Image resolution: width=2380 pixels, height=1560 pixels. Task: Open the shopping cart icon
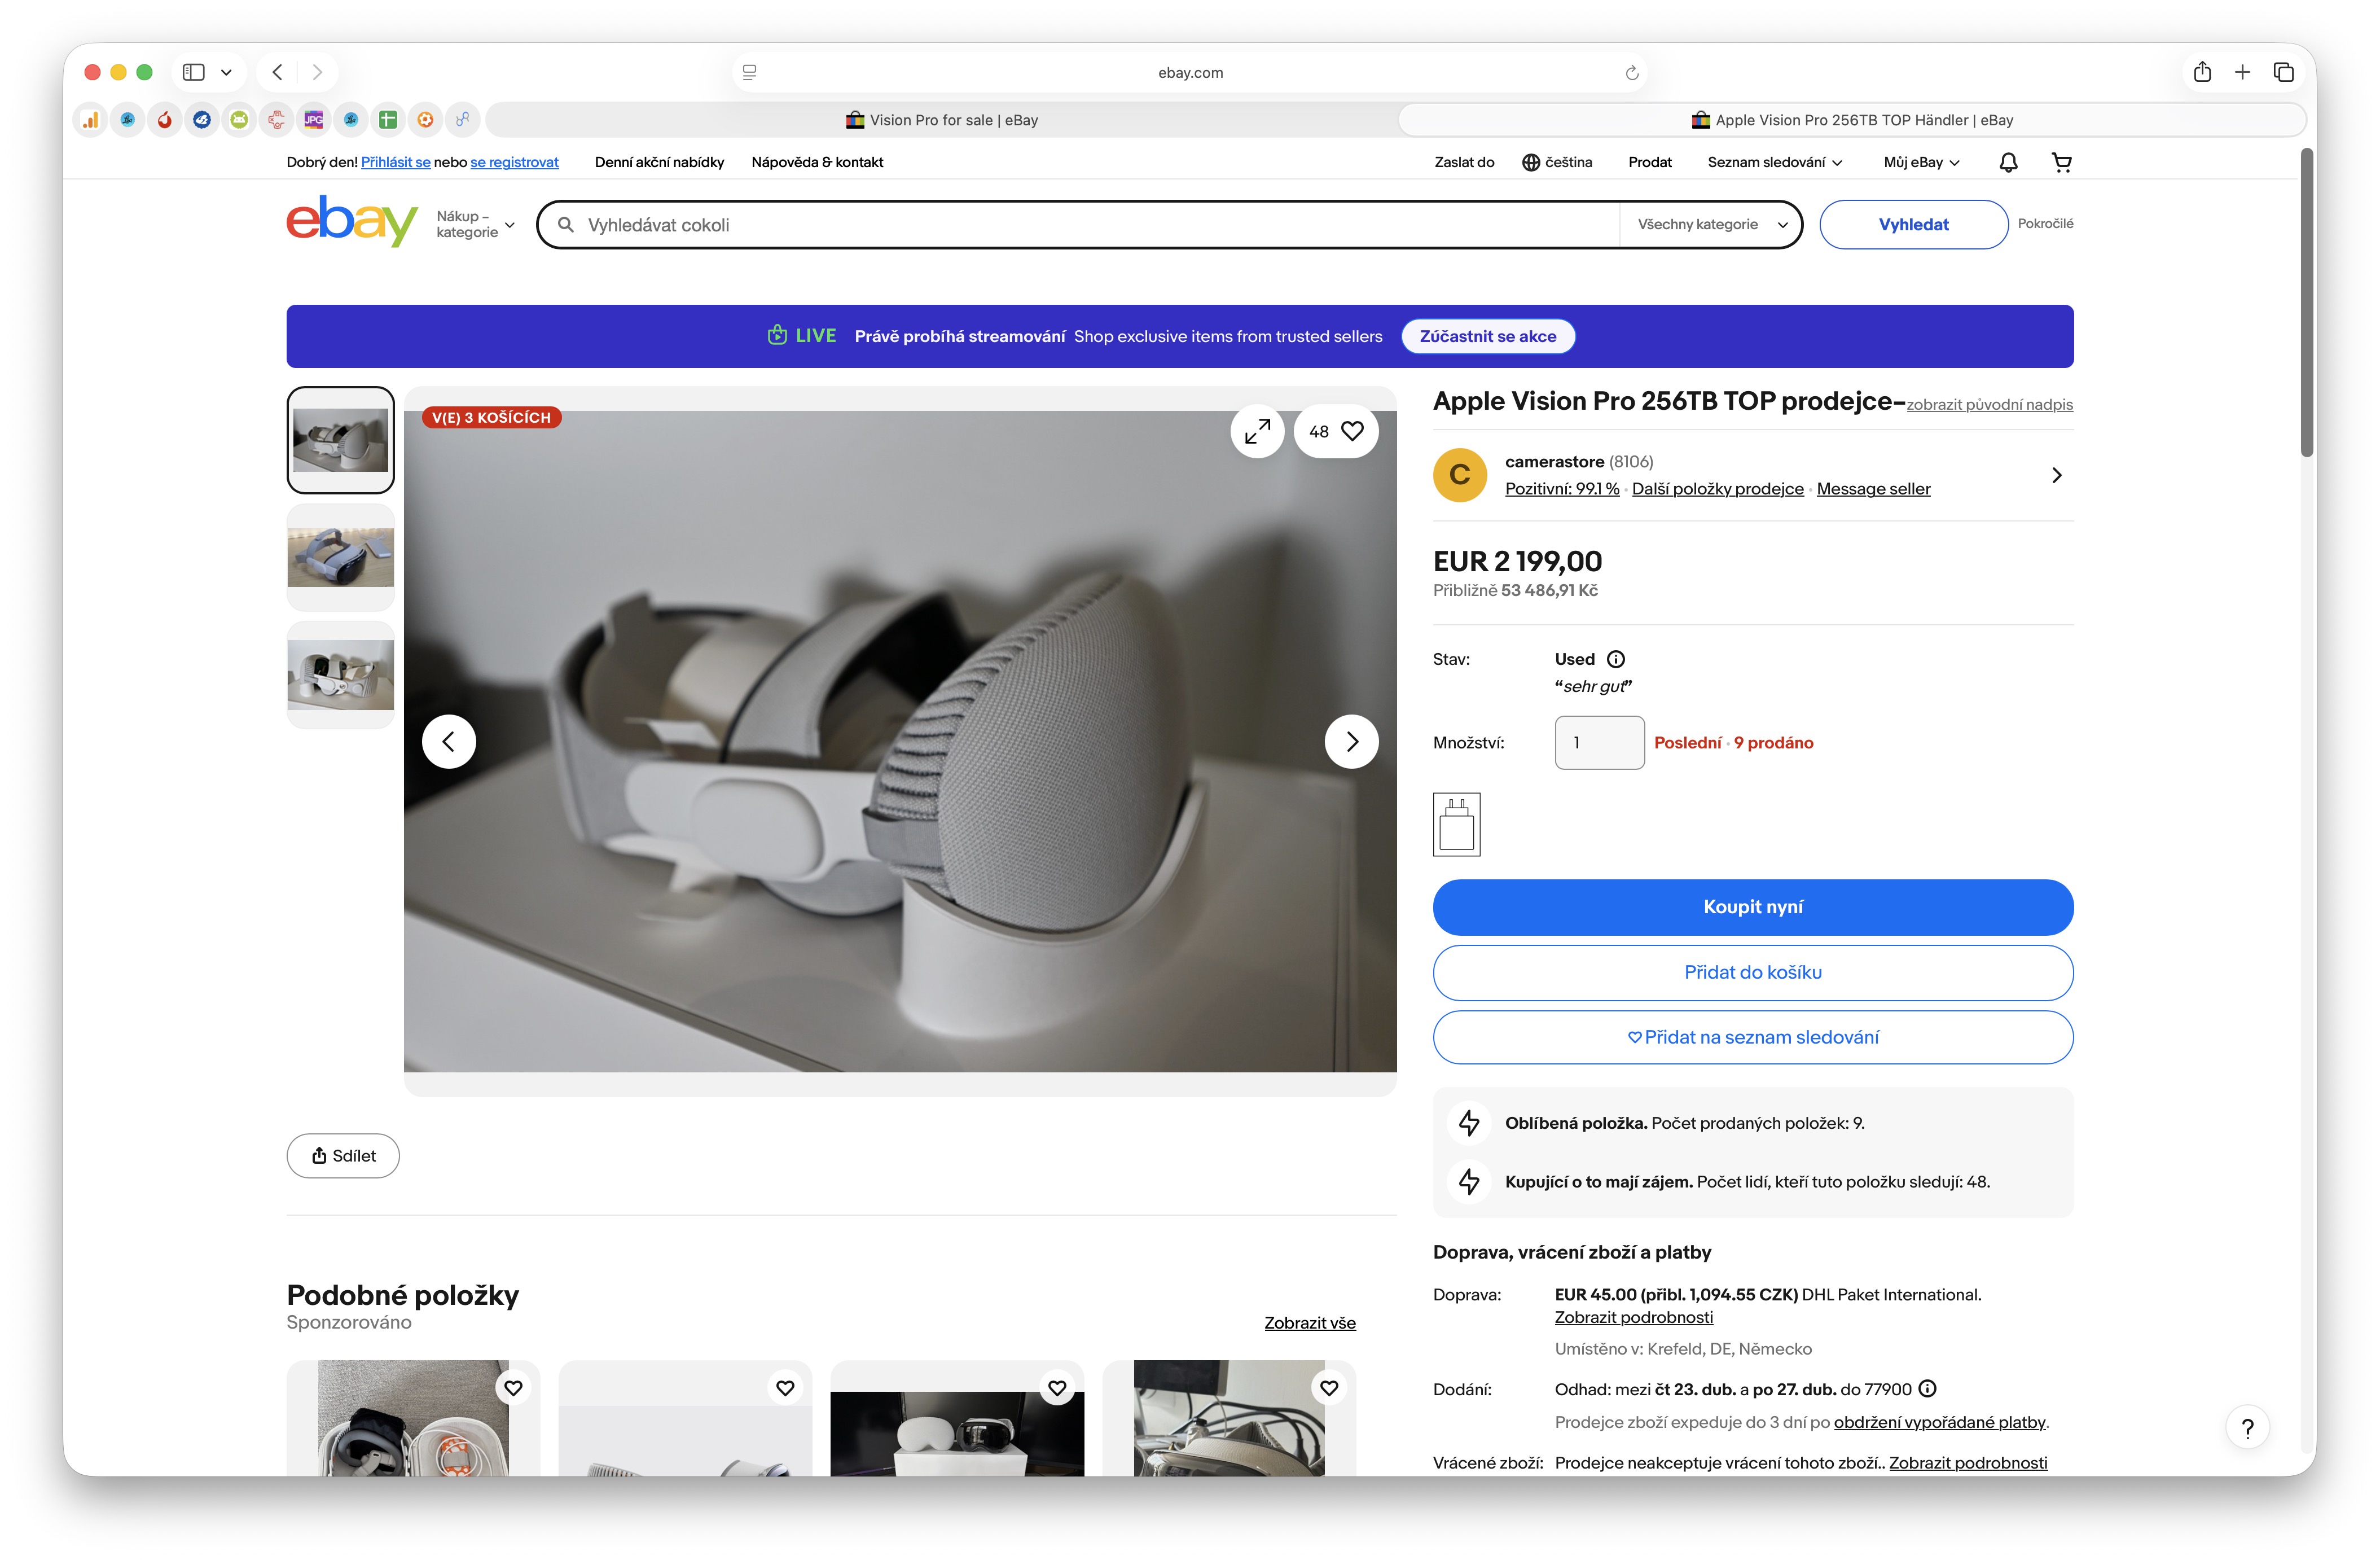point(2061,162)
